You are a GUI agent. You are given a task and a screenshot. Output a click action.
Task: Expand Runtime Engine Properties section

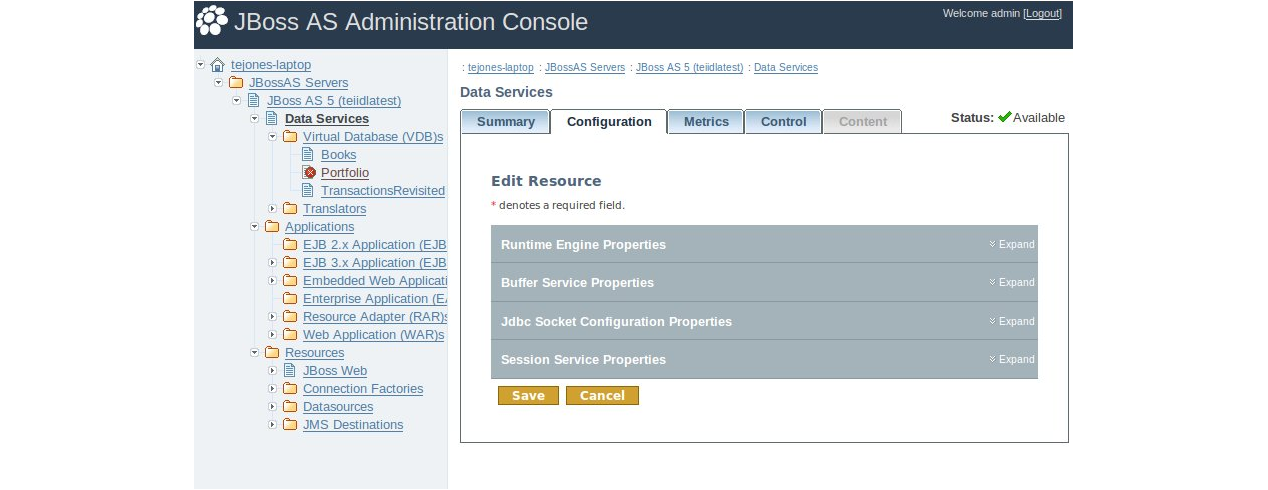1012,245
